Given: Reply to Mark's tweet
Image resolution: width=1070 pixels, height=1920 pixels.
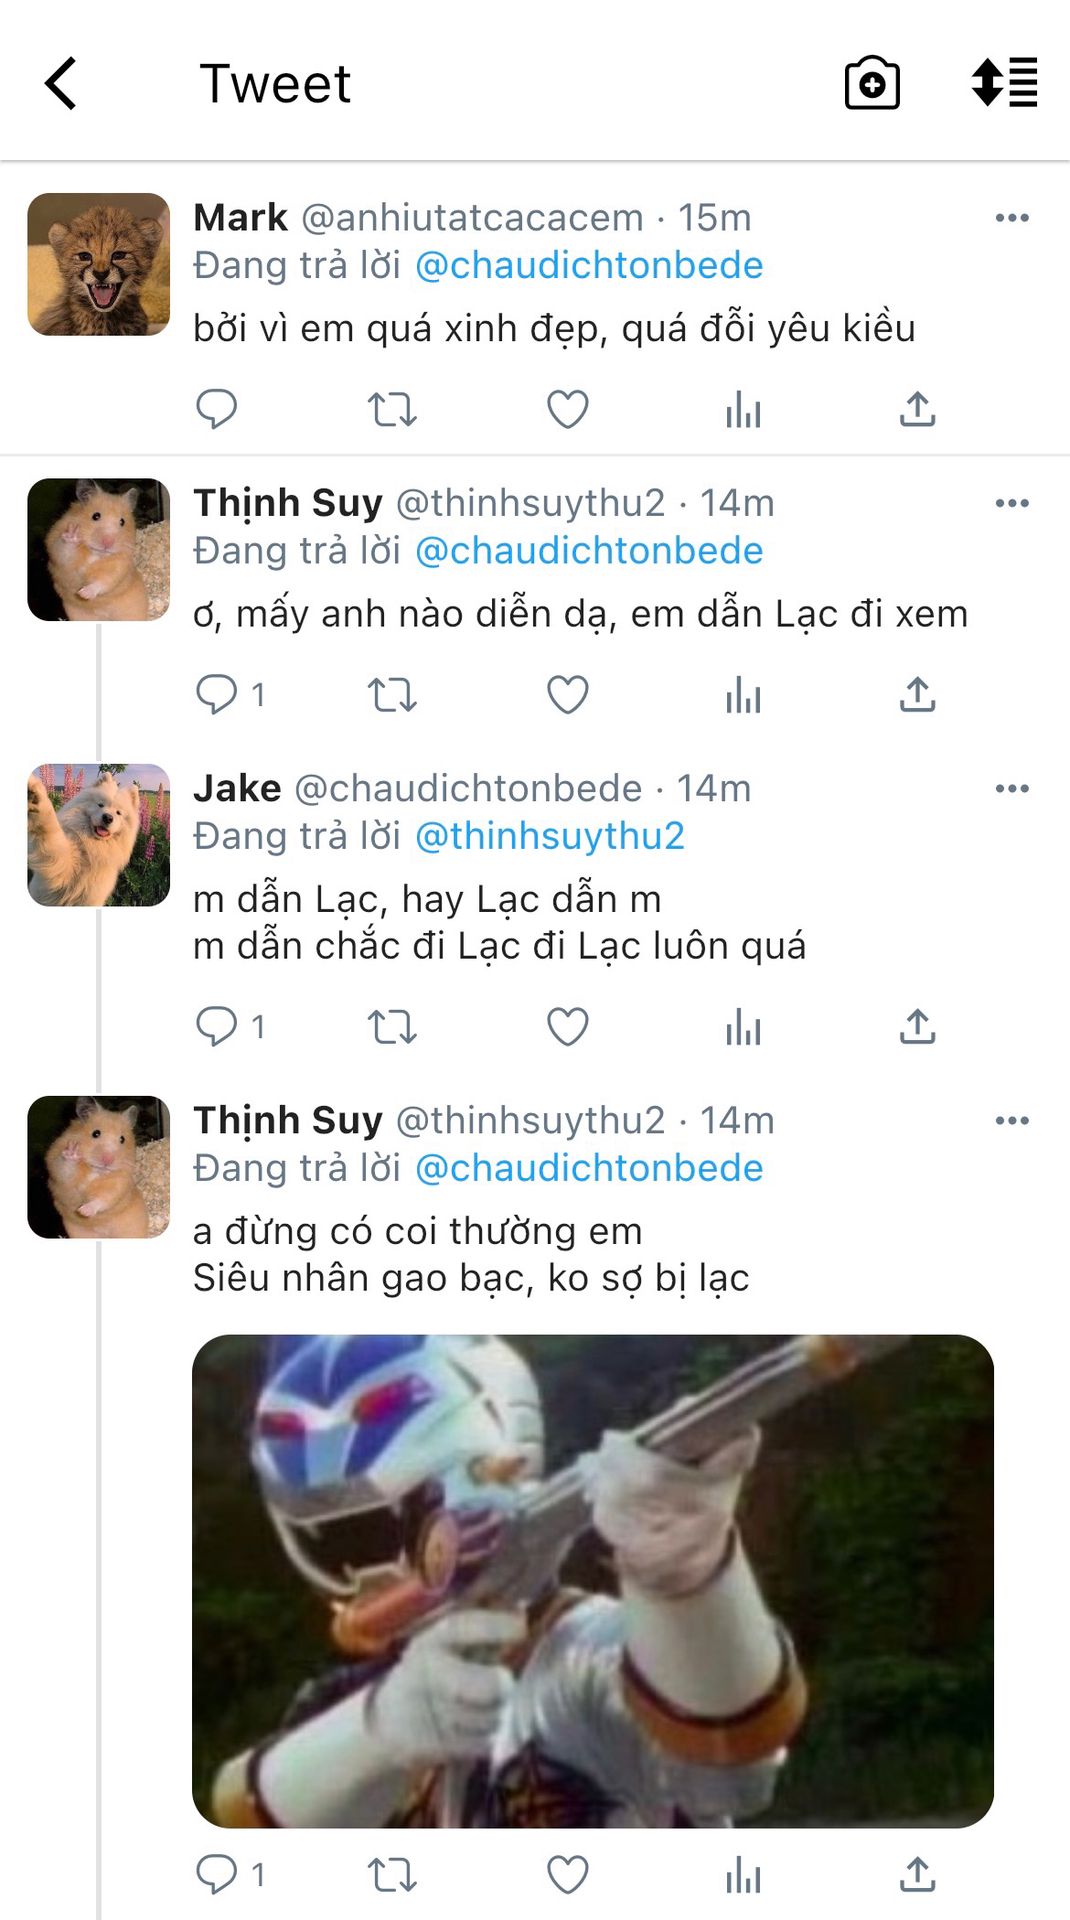Looking at the screenshot, I should click(216, 409).
